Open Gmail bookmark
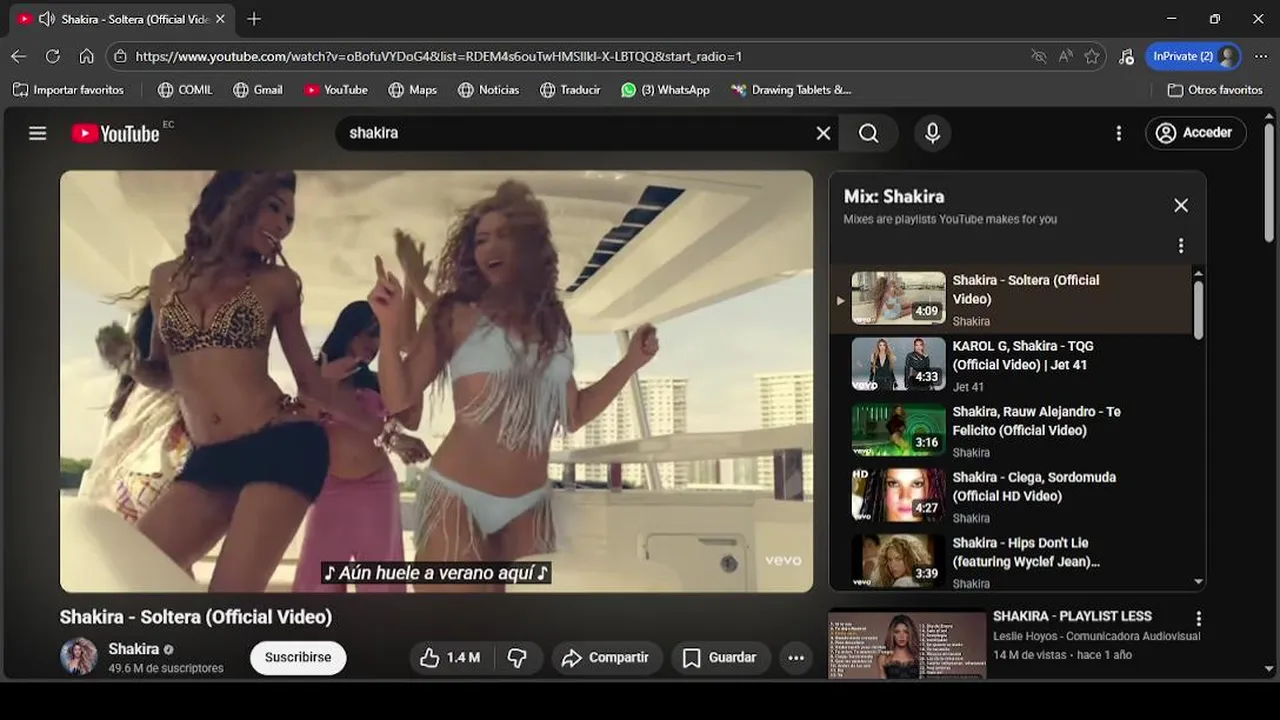 [258, 90]
